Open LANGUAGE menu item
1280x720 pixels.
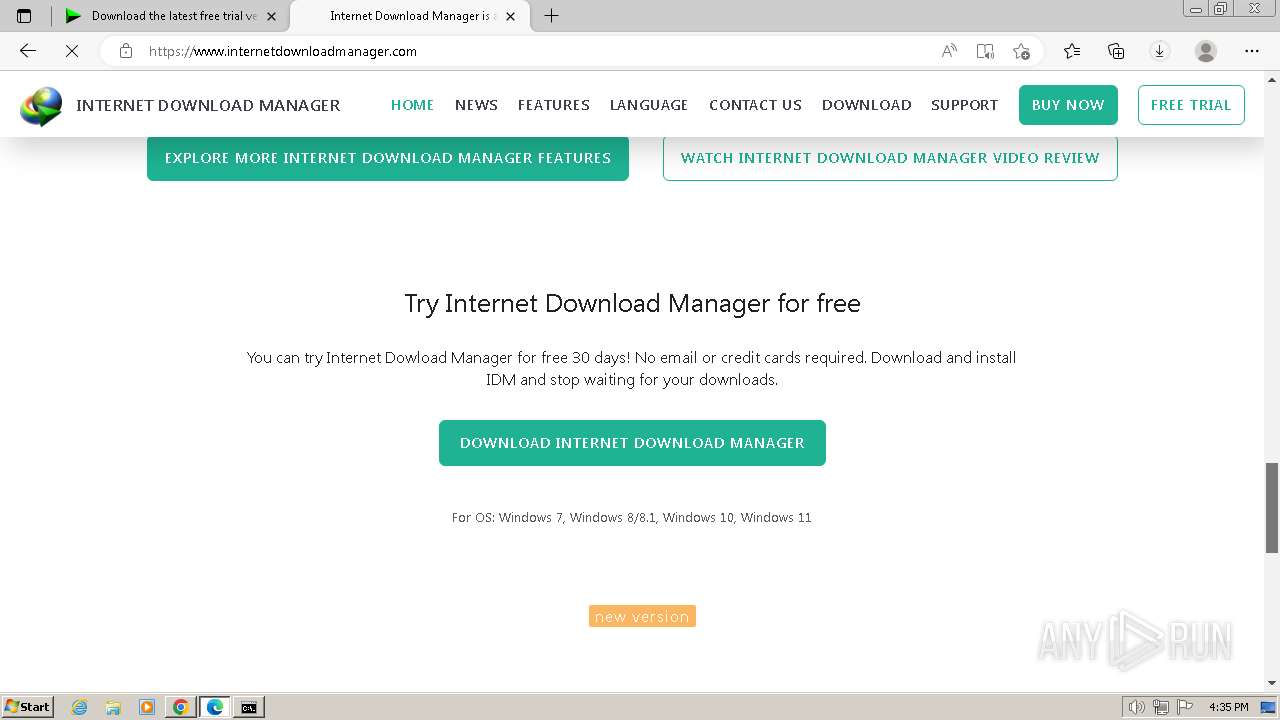click(649, 105)
